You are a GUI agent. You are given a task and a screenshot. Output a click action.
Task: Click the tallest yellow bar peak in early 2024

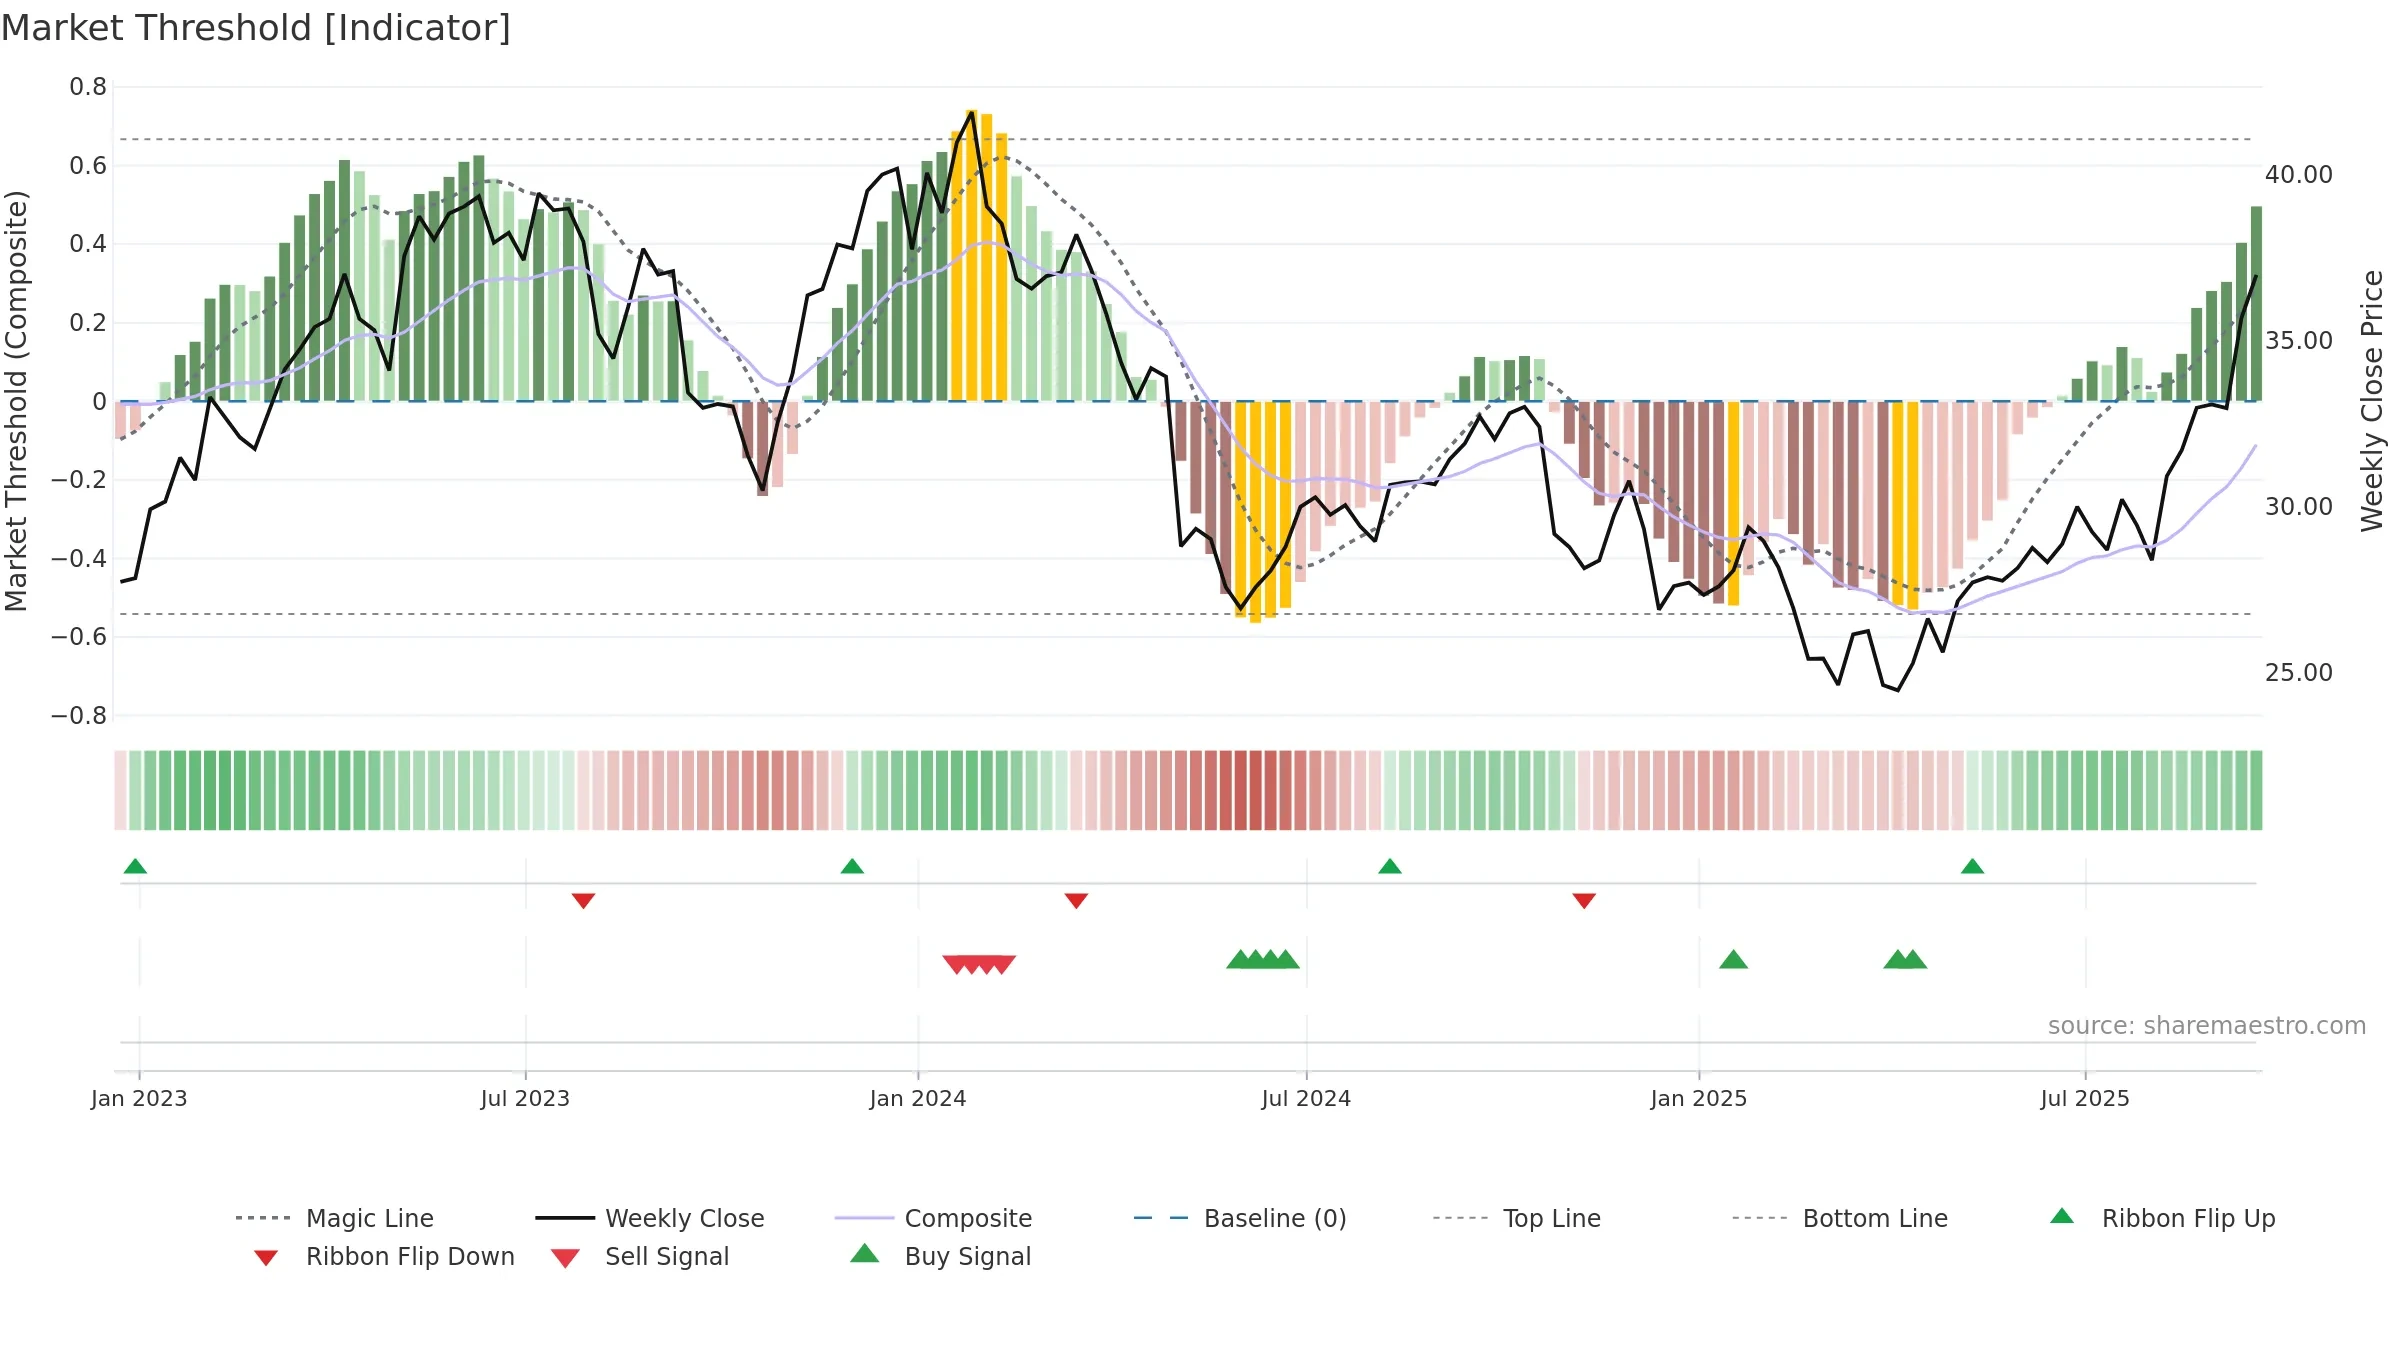tap(971, 255)
